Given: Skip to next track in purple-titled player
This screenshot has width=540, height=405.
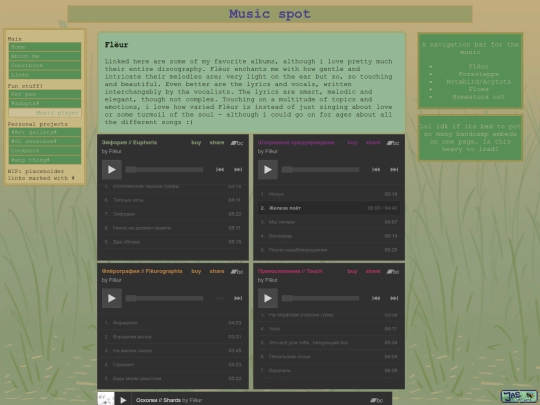Looking at the screenshot, I should coord(394,169).
